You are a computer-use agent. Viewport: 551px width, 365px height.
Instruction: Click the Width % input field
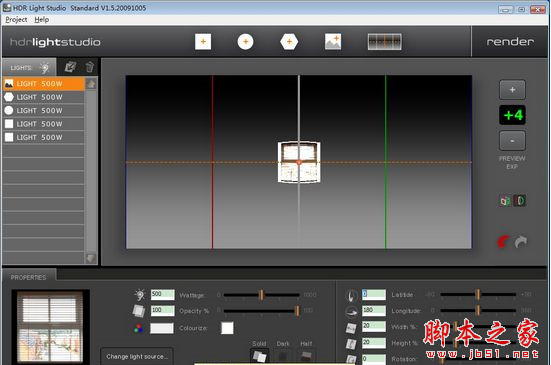(x=374, y=326)
